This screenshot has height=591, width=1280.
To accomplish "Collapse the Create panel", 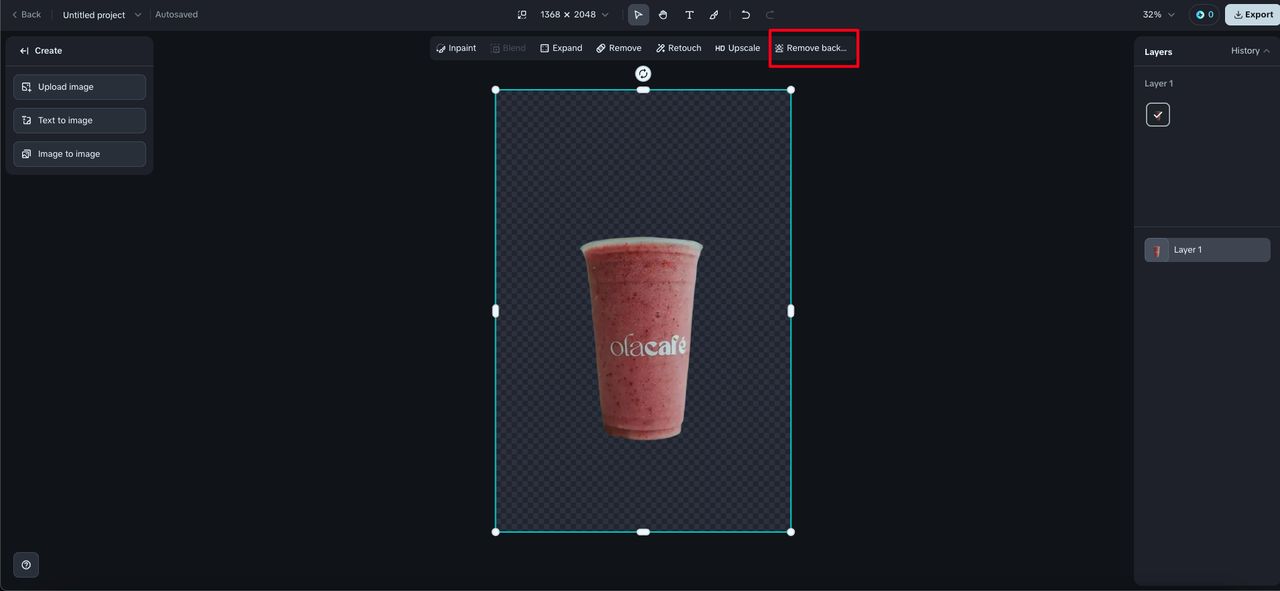I will (x=24, y=51).
